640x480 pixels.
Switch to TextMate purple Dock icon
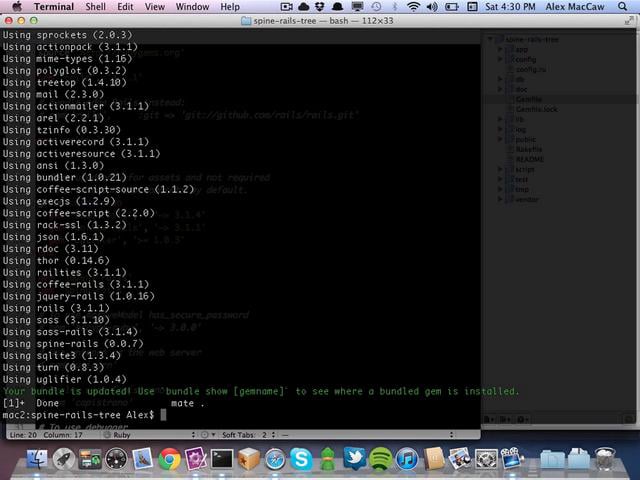tap(196, 459)
